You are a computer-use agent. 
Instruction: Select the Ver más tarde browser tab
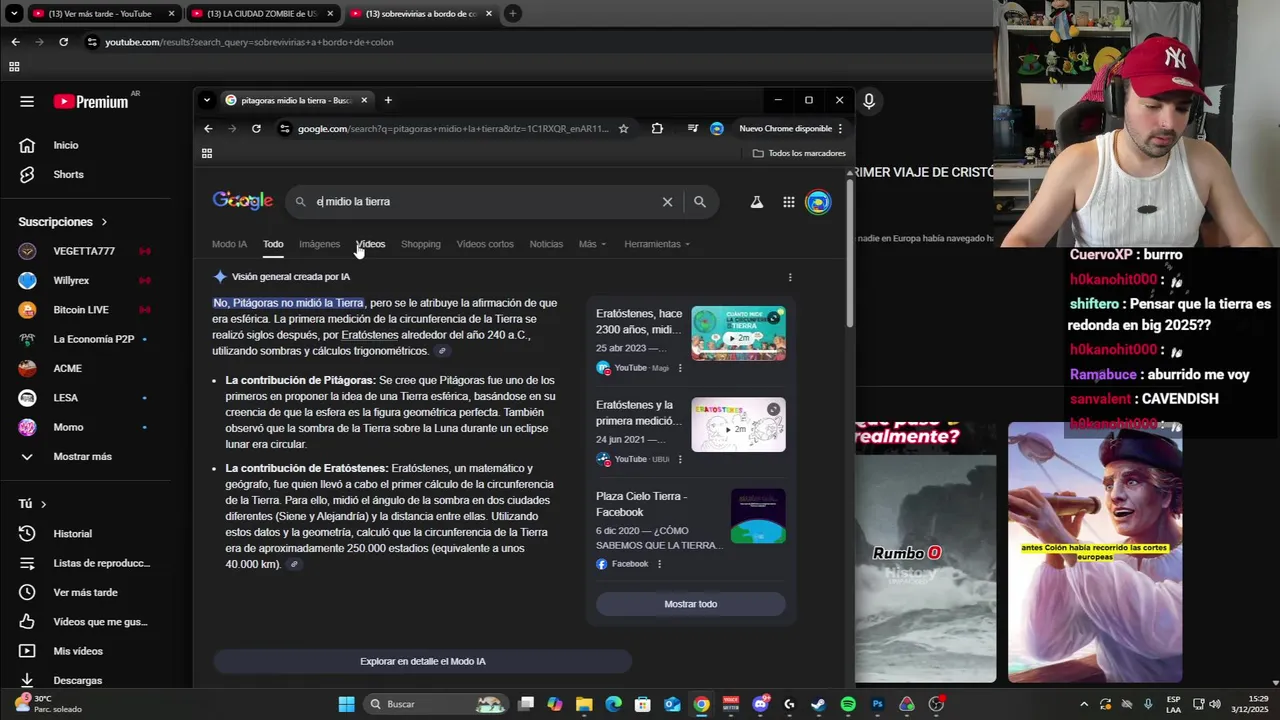click(102, 14)
